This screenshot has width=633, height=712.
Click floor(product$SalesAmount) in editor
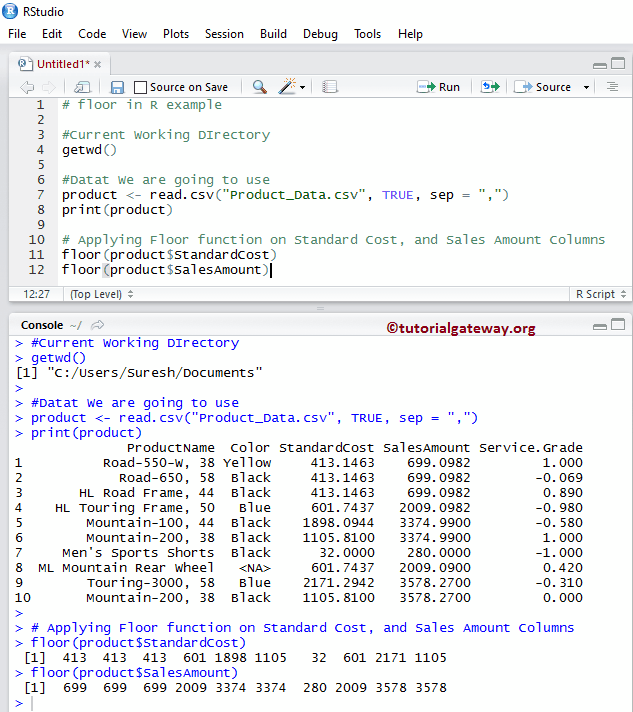[165, 270]
